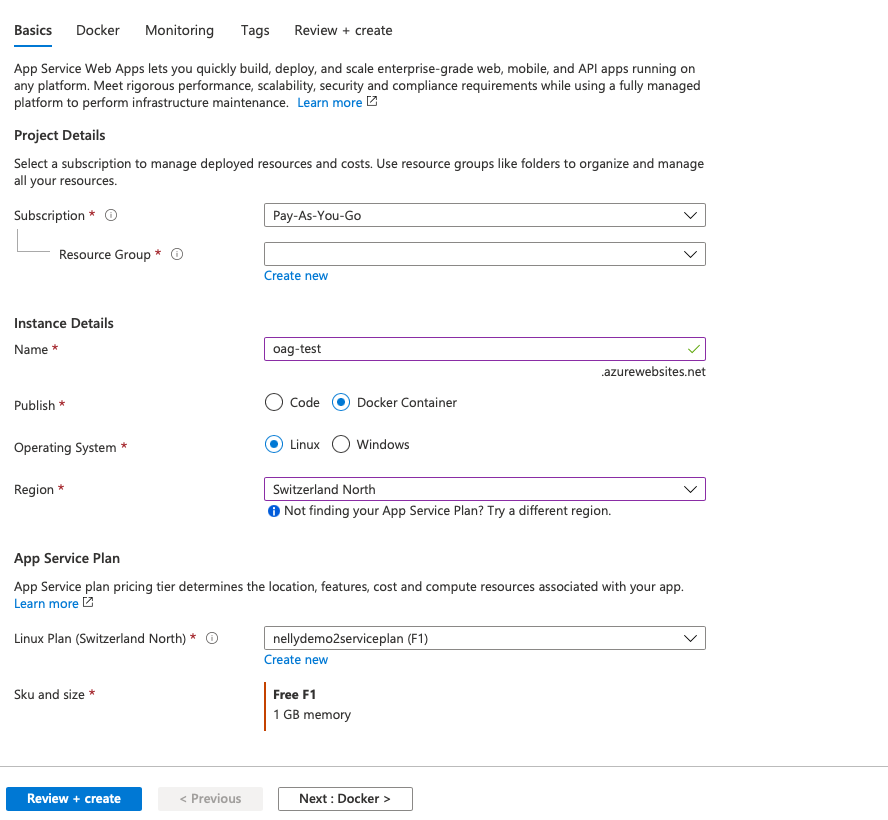Choose Windows as the operating system
Viewport: 888px width, 820px height.
[341, 444]
